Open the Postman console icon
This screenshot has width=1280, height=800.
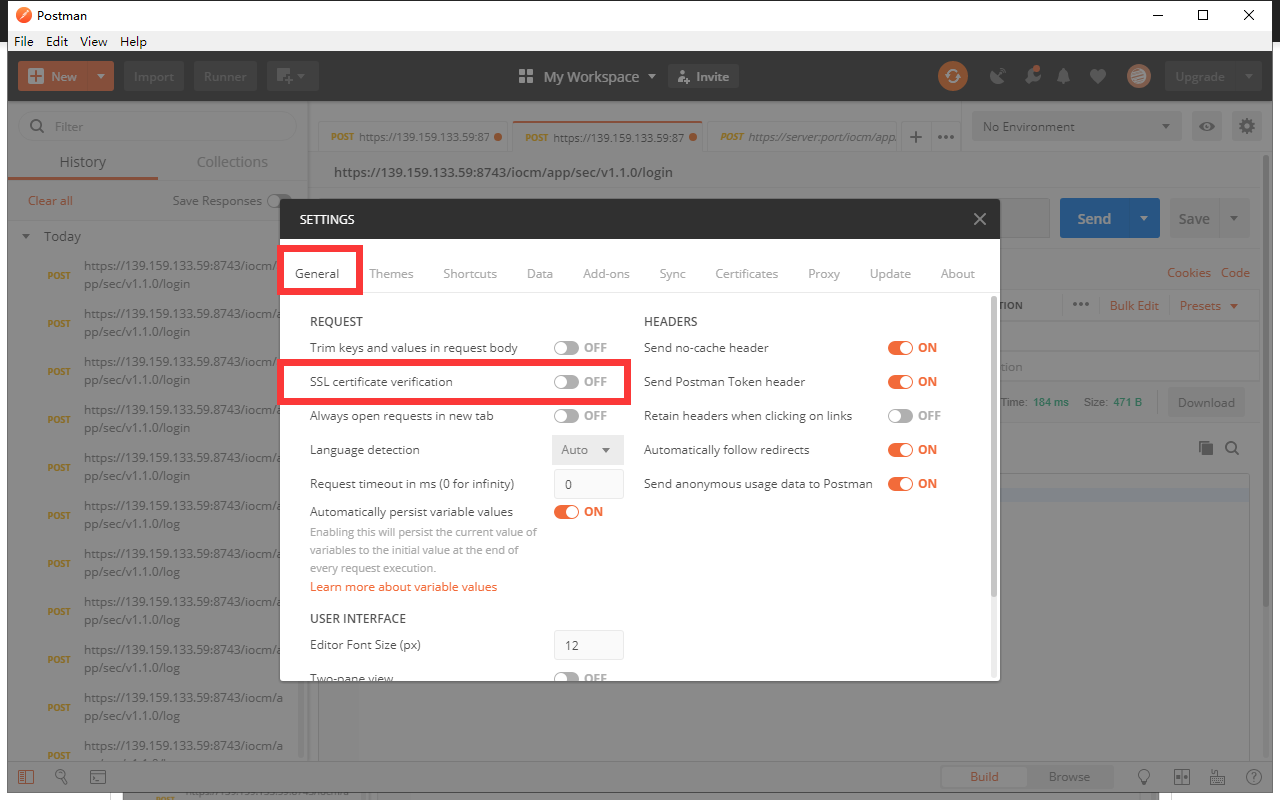(x=98, y=776)
